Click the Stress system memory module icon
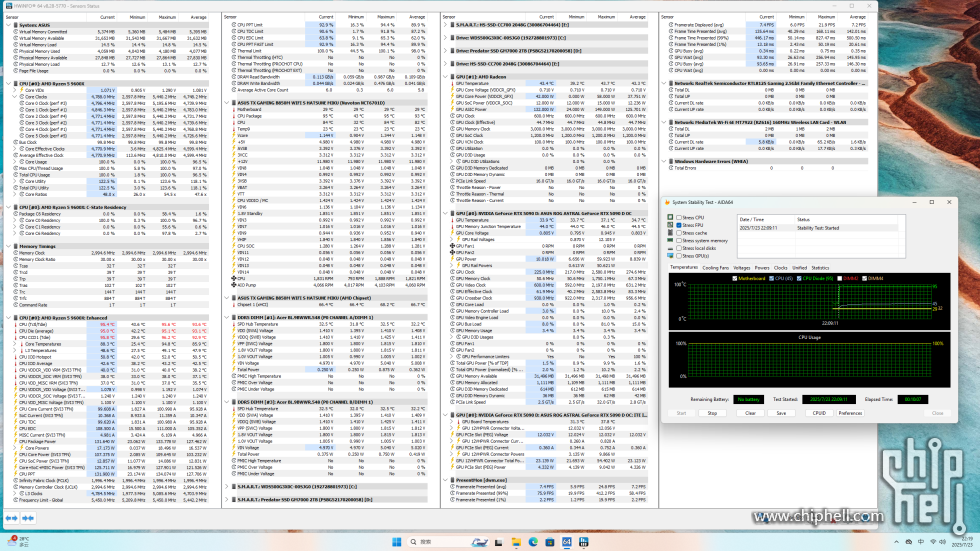This screenshot has width=980, height=551. [671, 241]
